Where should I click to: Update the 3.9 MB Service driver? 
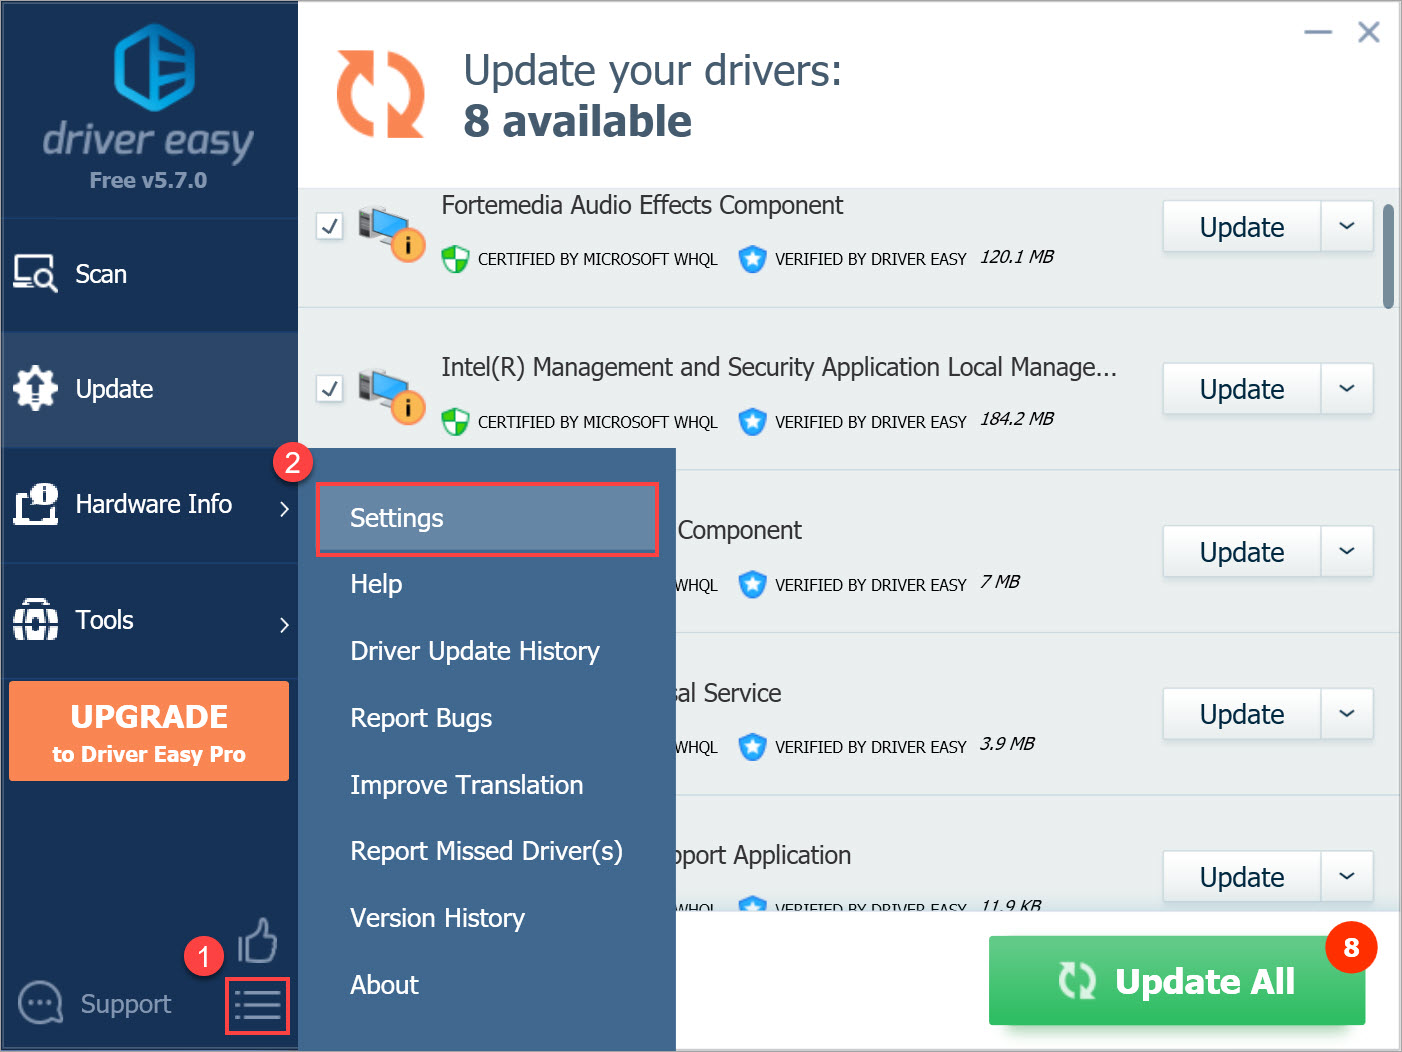1242,714
